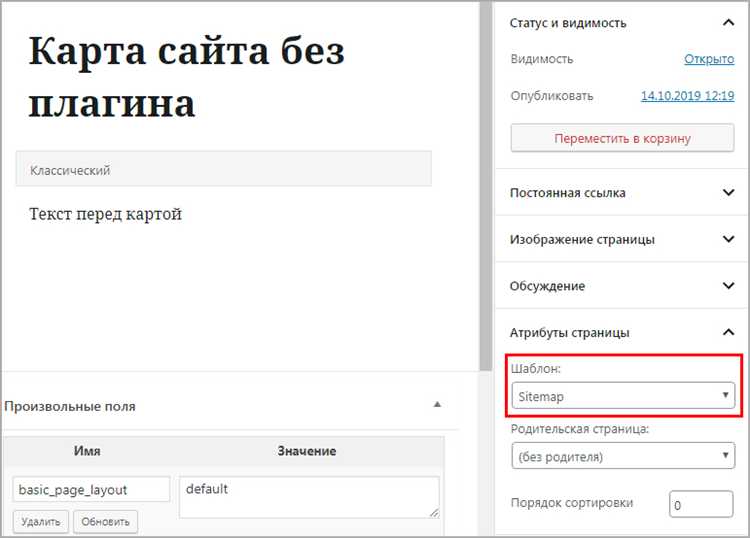The height and width of the screenshot is (538, 750).
Task: Expand the Постоянная ссылка section
Action: [x=621, y=193]
